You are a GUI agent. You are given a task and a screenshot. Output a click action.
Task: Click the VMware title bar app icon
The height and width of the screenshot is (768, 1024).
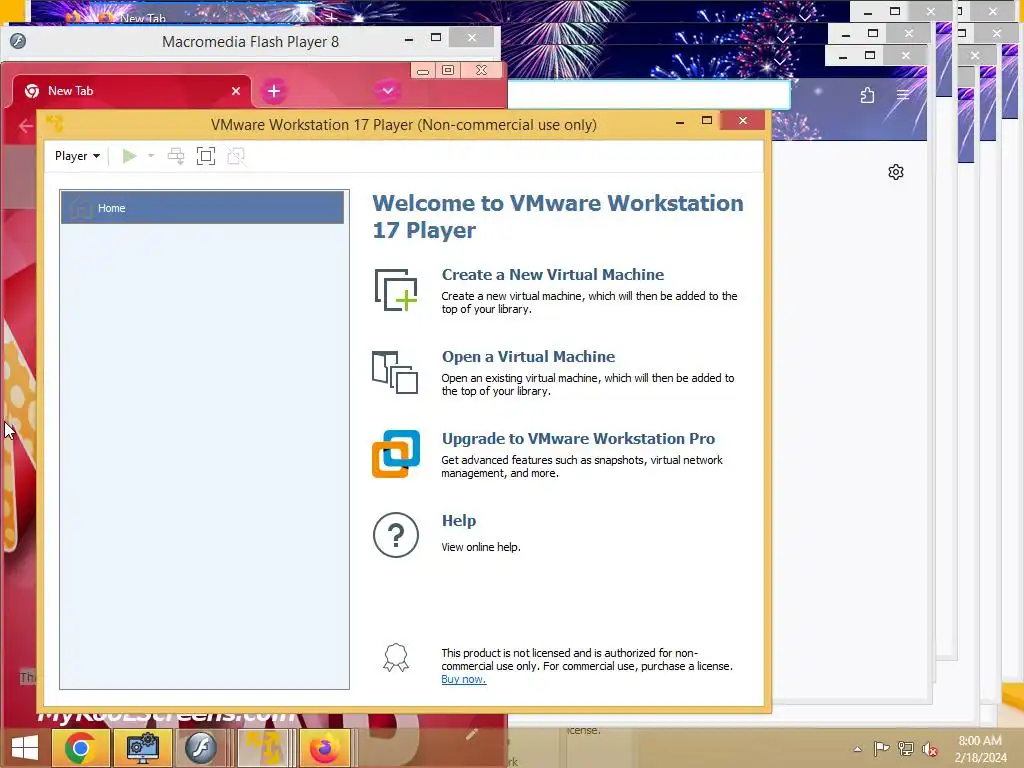pos(55,123)
